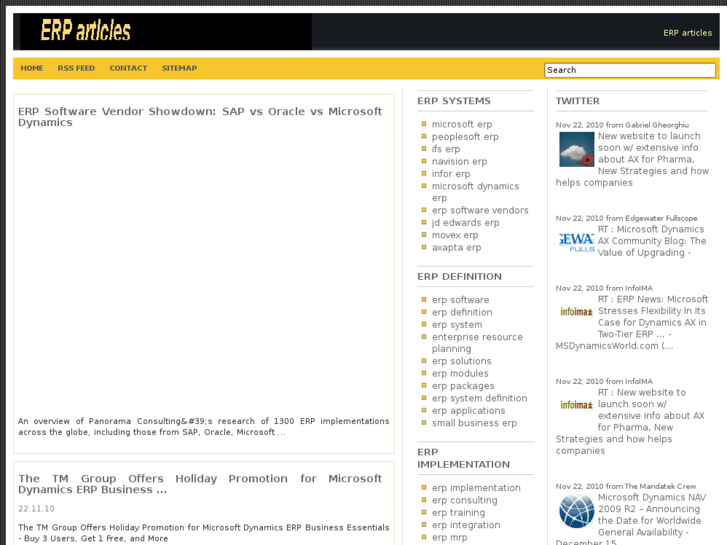The width and height of the screenshot is (727, 545).
Task: Click the movex erp link
Action: (455, 235)
